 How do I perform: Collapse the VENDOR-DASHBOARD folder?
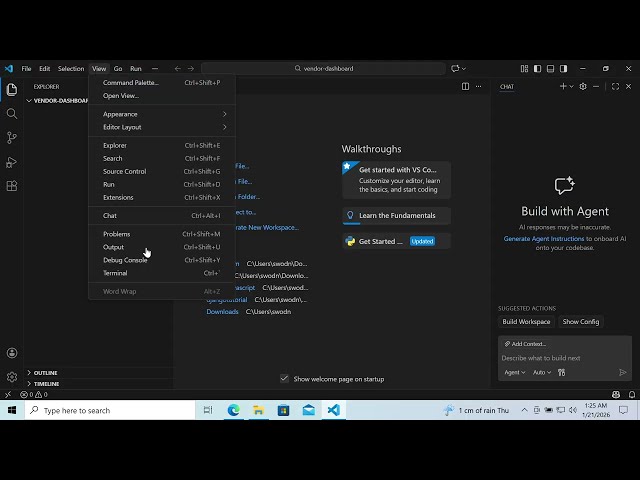tap(57, 101)
